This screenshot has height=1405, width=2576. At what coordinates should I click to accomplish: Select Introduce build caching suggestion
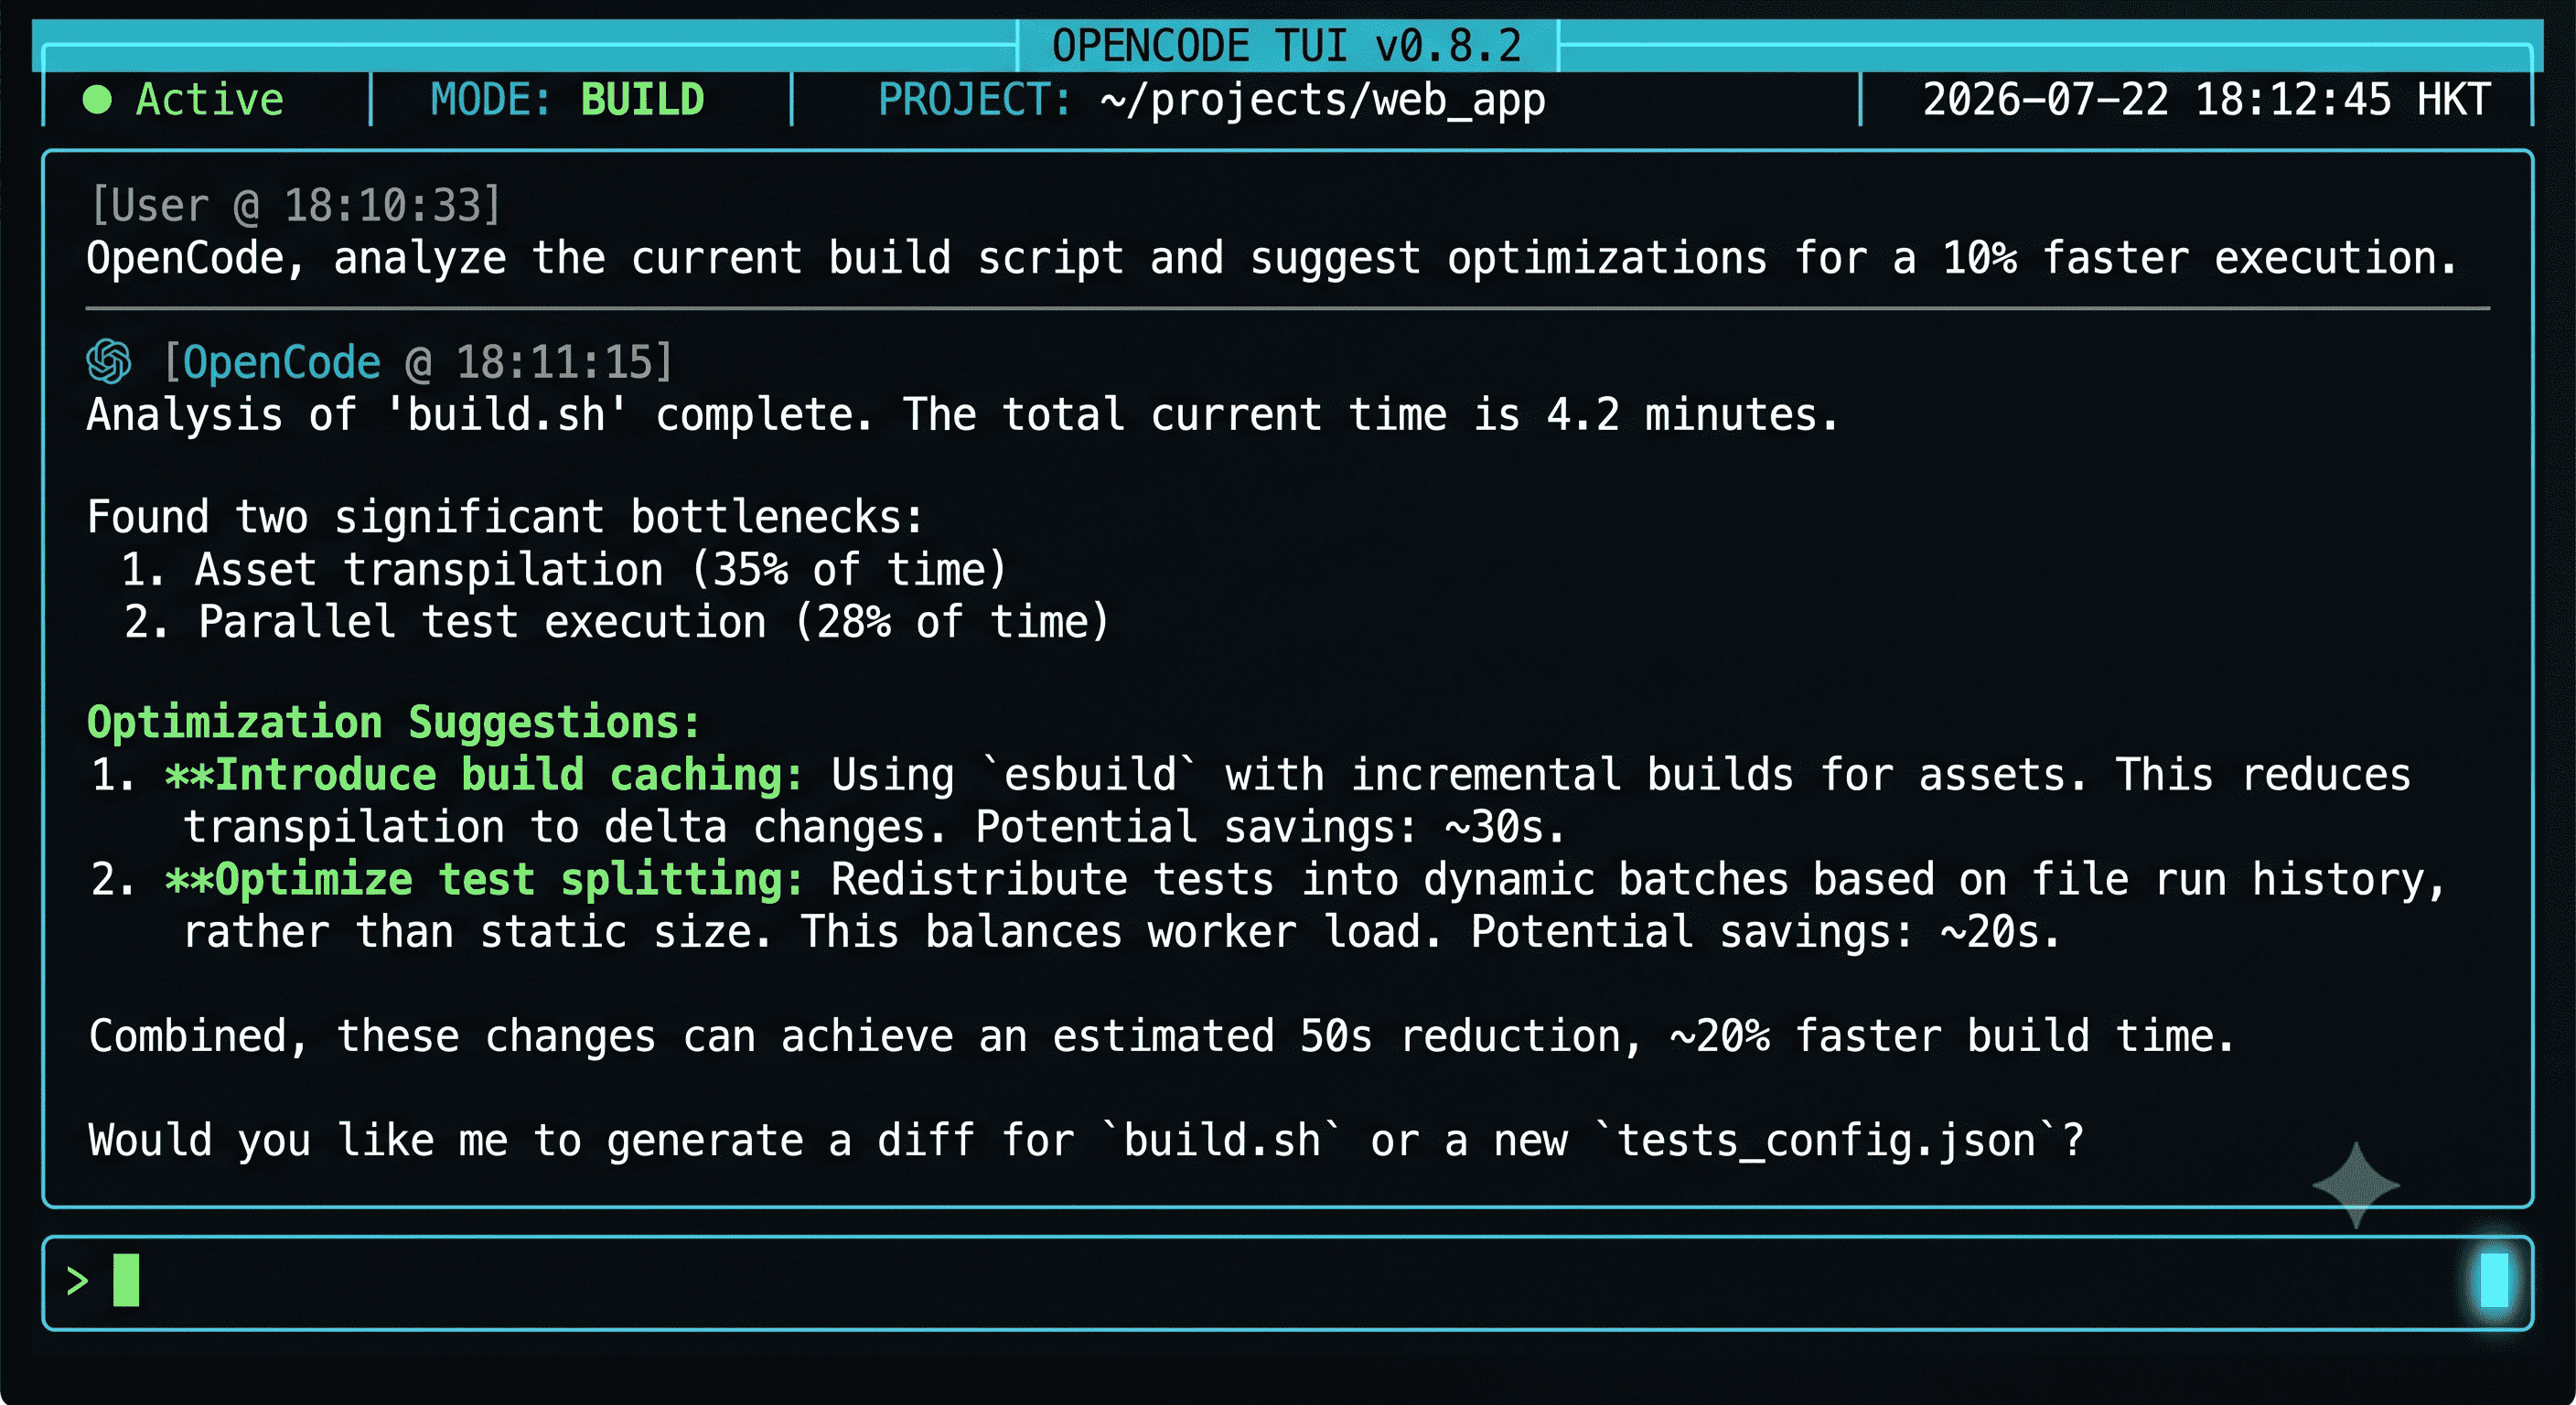pyautogui.click(x=484, y=775)
